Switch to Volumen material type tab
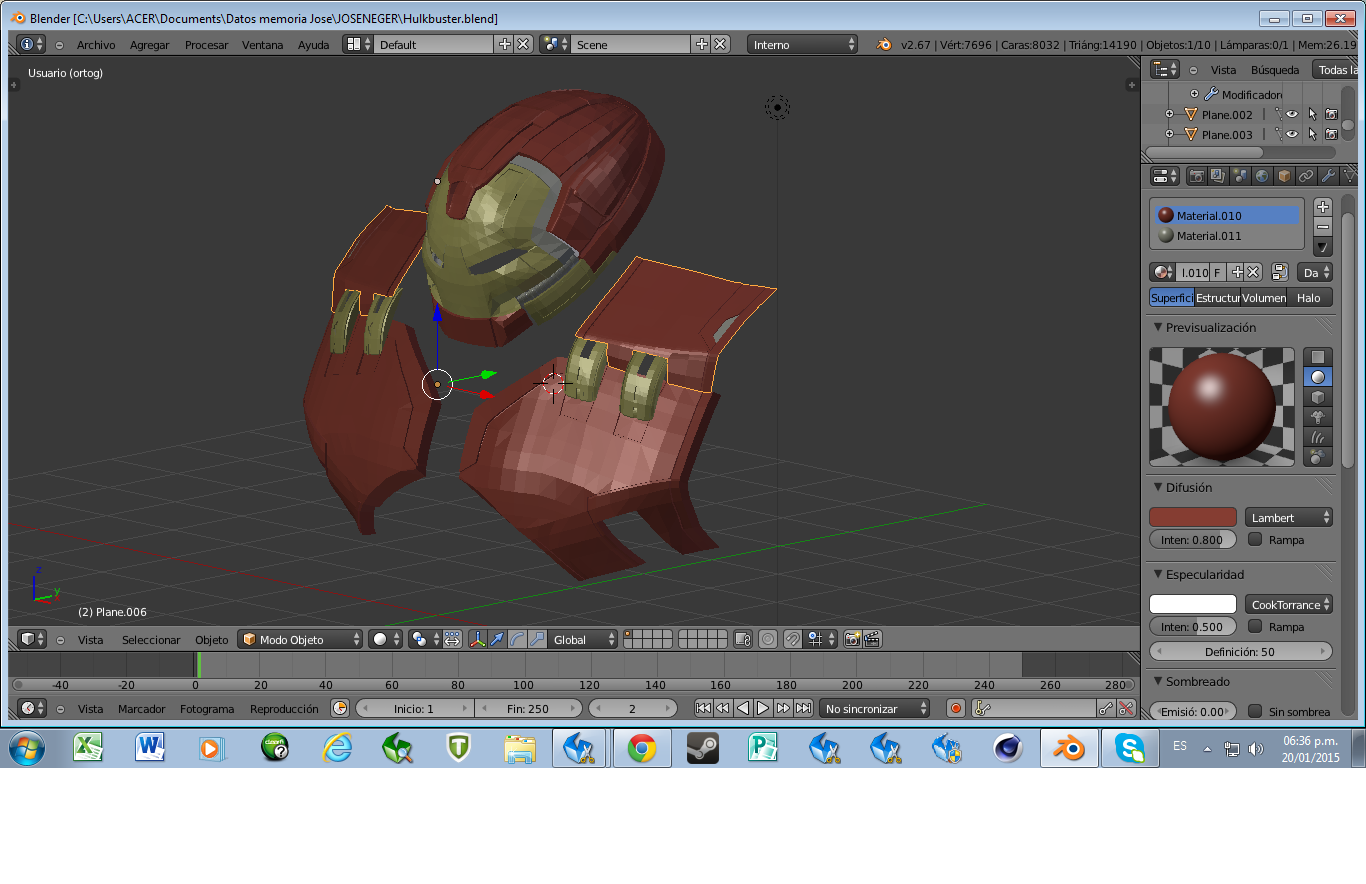This screenshot has width=1366, height=884. (1264, 297)
